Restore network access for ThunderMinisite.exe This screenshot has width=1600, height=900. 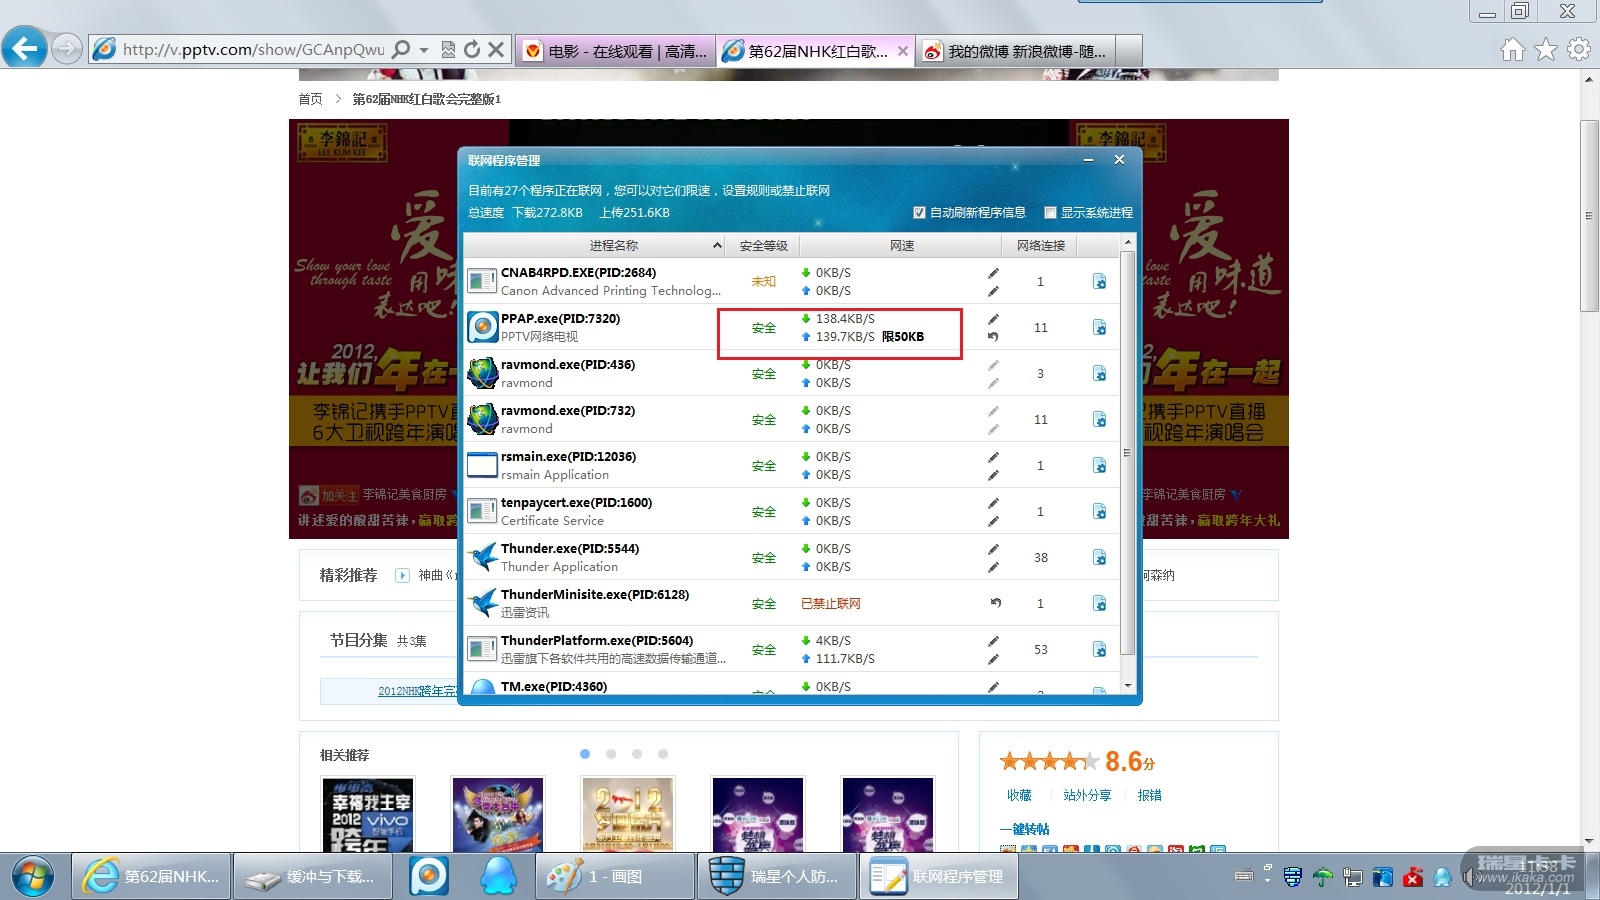point(995,603)
